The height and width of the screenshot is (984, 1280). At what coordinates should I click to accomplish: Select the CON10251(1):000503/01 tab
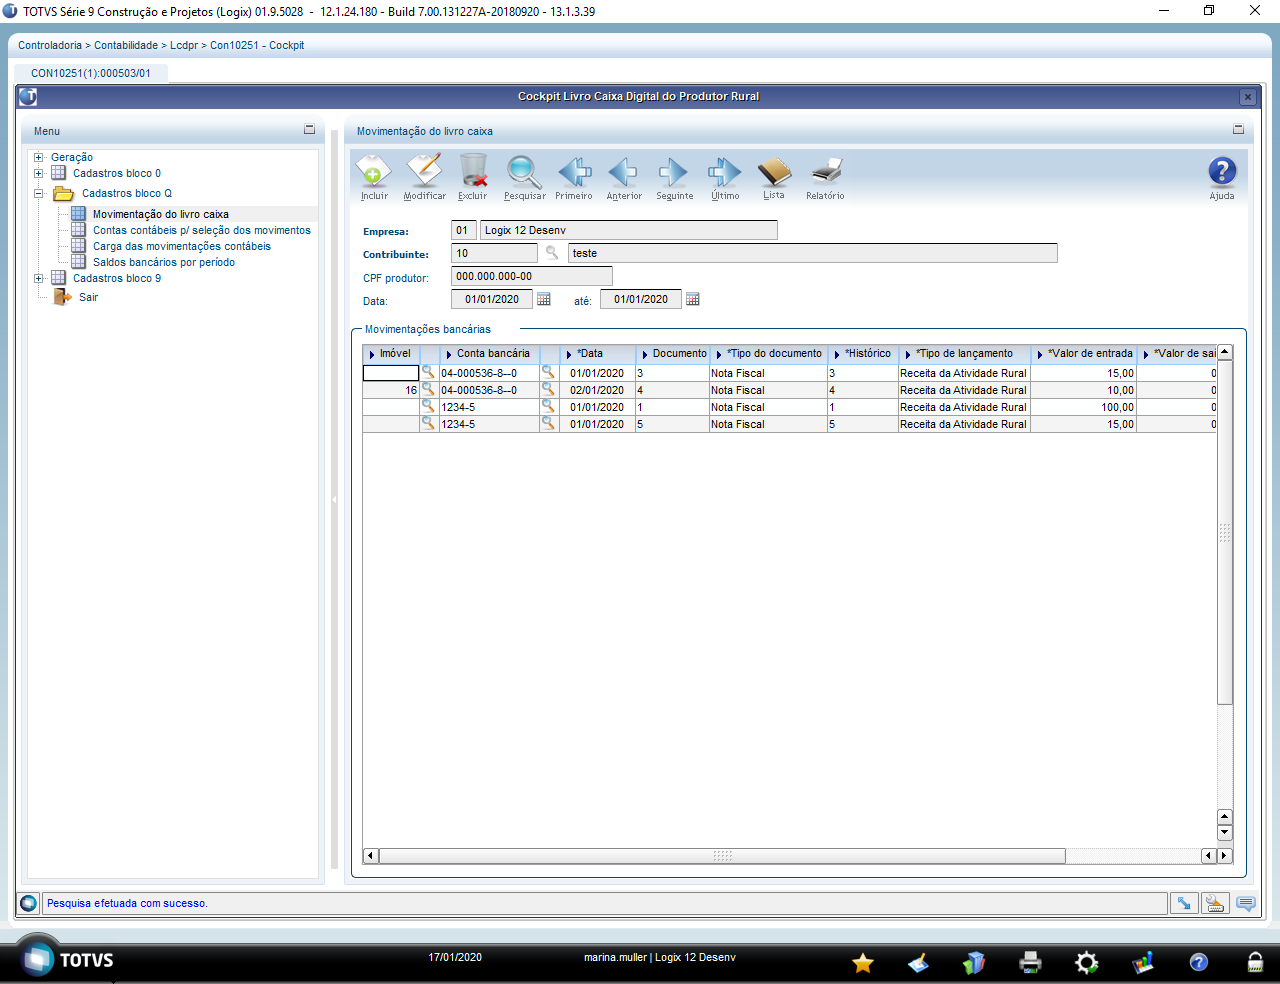pos(91,73)
